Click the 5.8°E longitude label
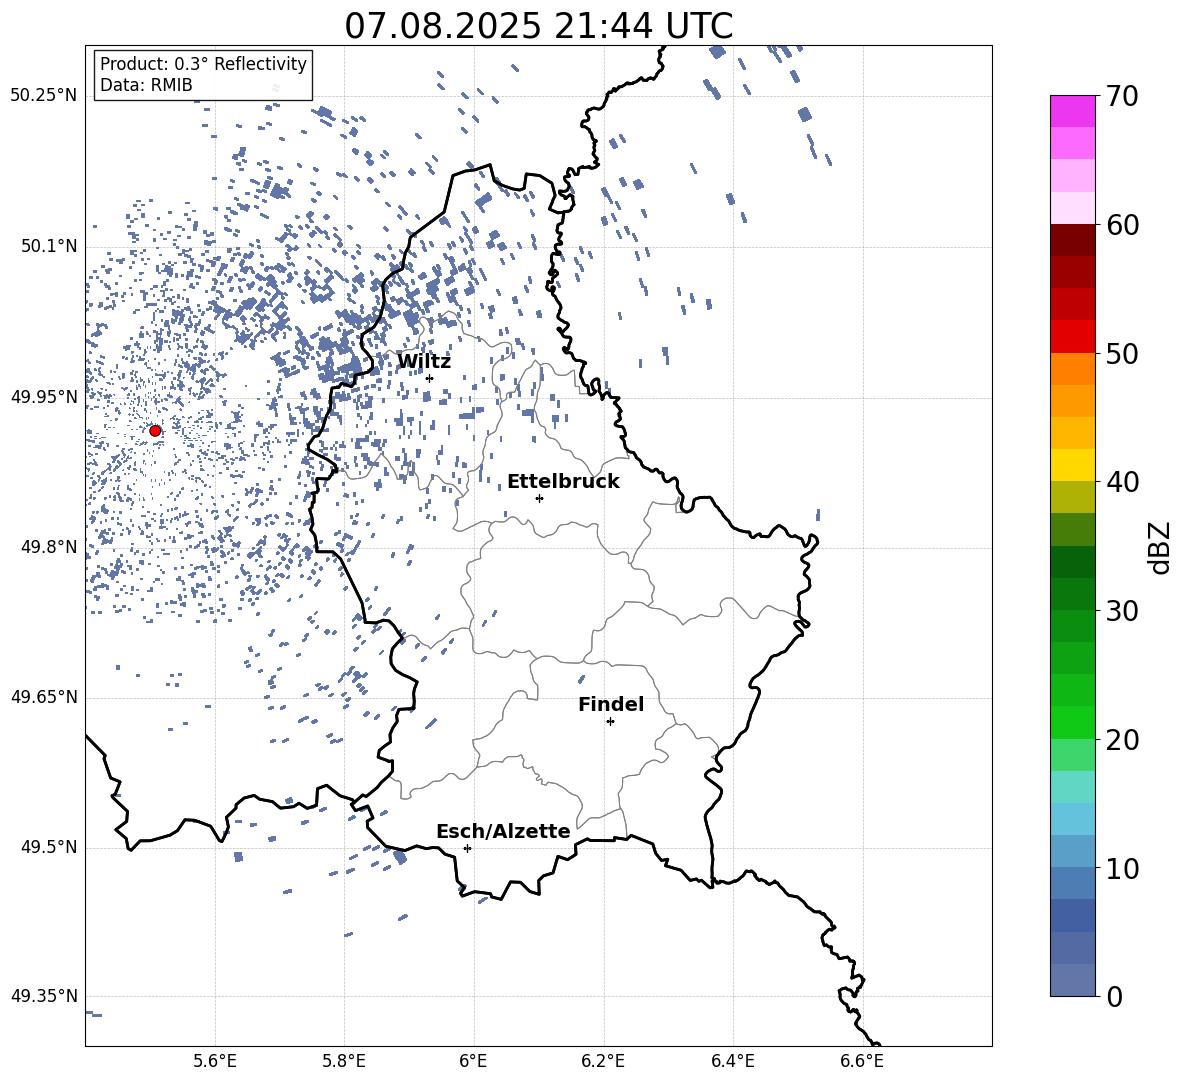Screen dimensions: 1184x1081 coord(344,1061)
